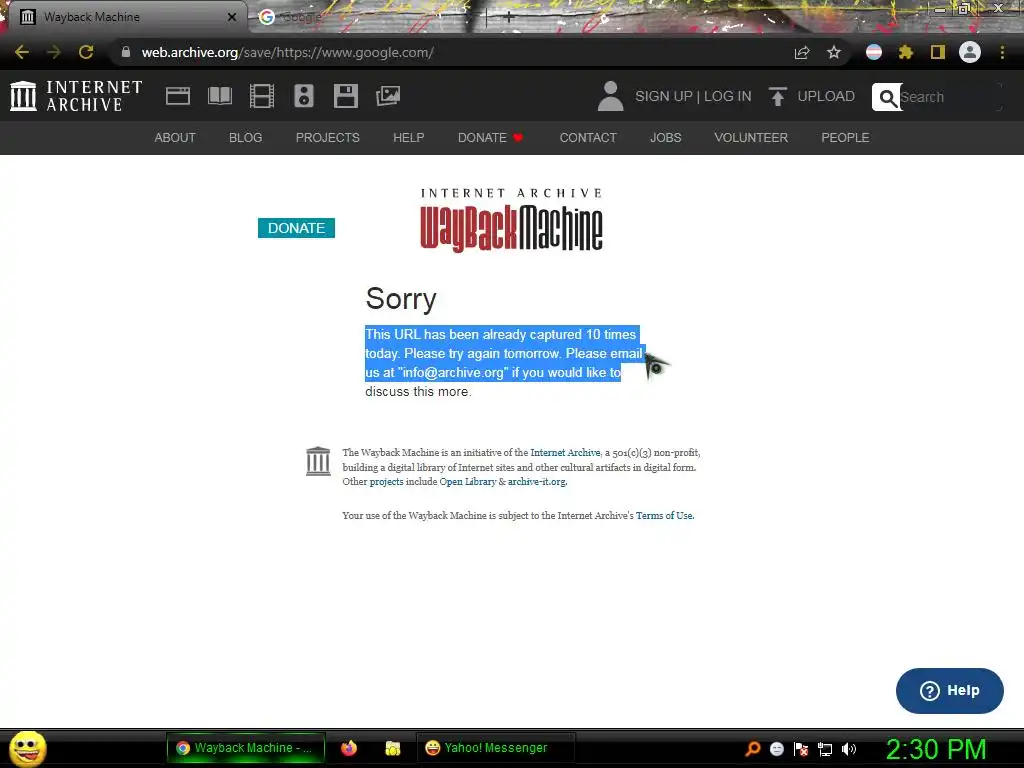Click the site lock icon in address bar
This screenshot has height=768, width=1024.
pos(126,52)
